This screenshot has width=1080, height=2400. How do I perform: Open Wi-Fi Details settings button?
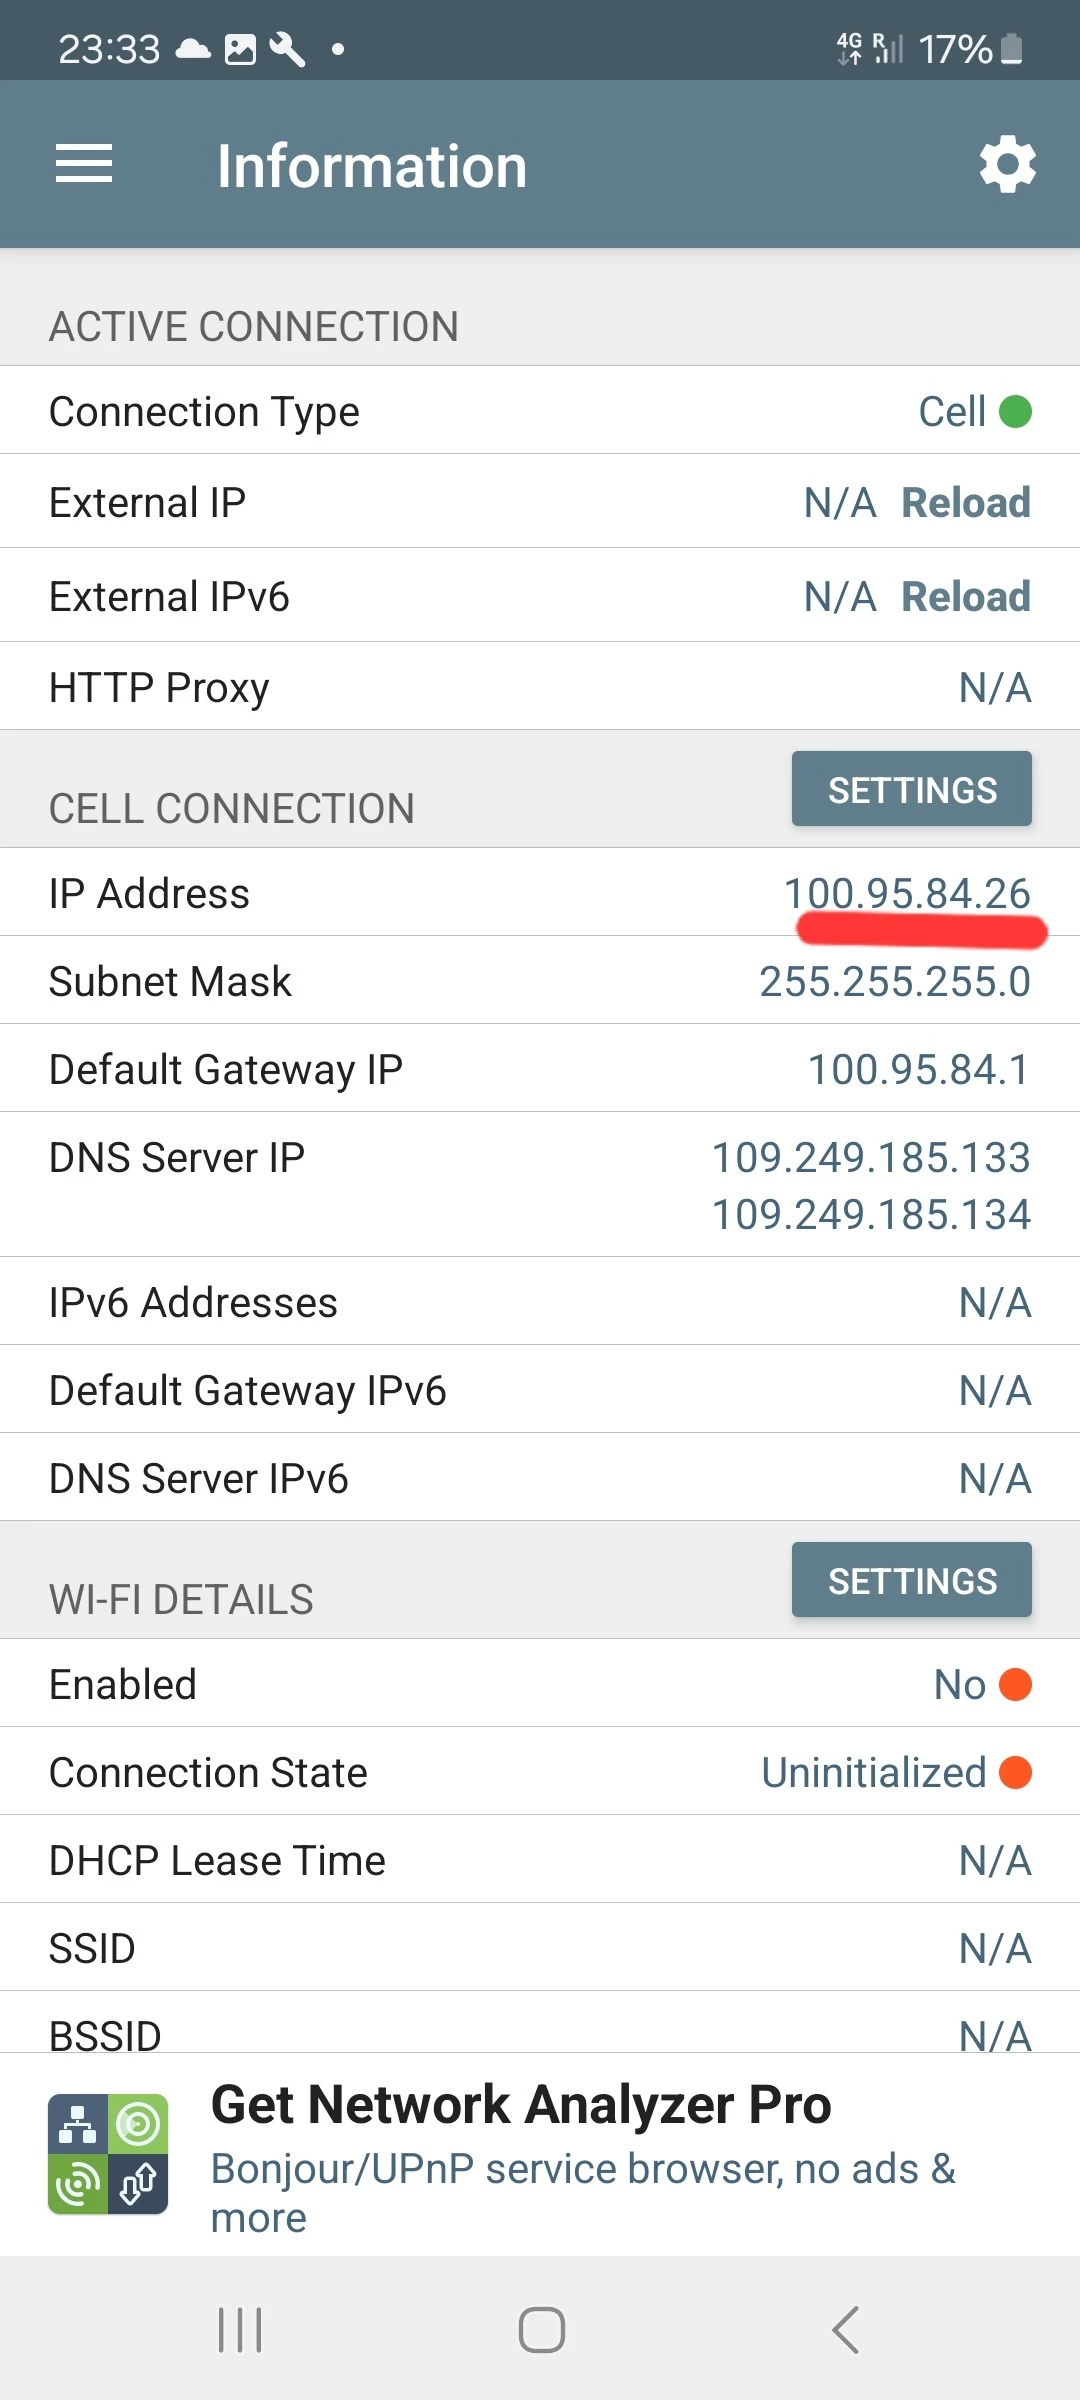[x=911, y=1580]
